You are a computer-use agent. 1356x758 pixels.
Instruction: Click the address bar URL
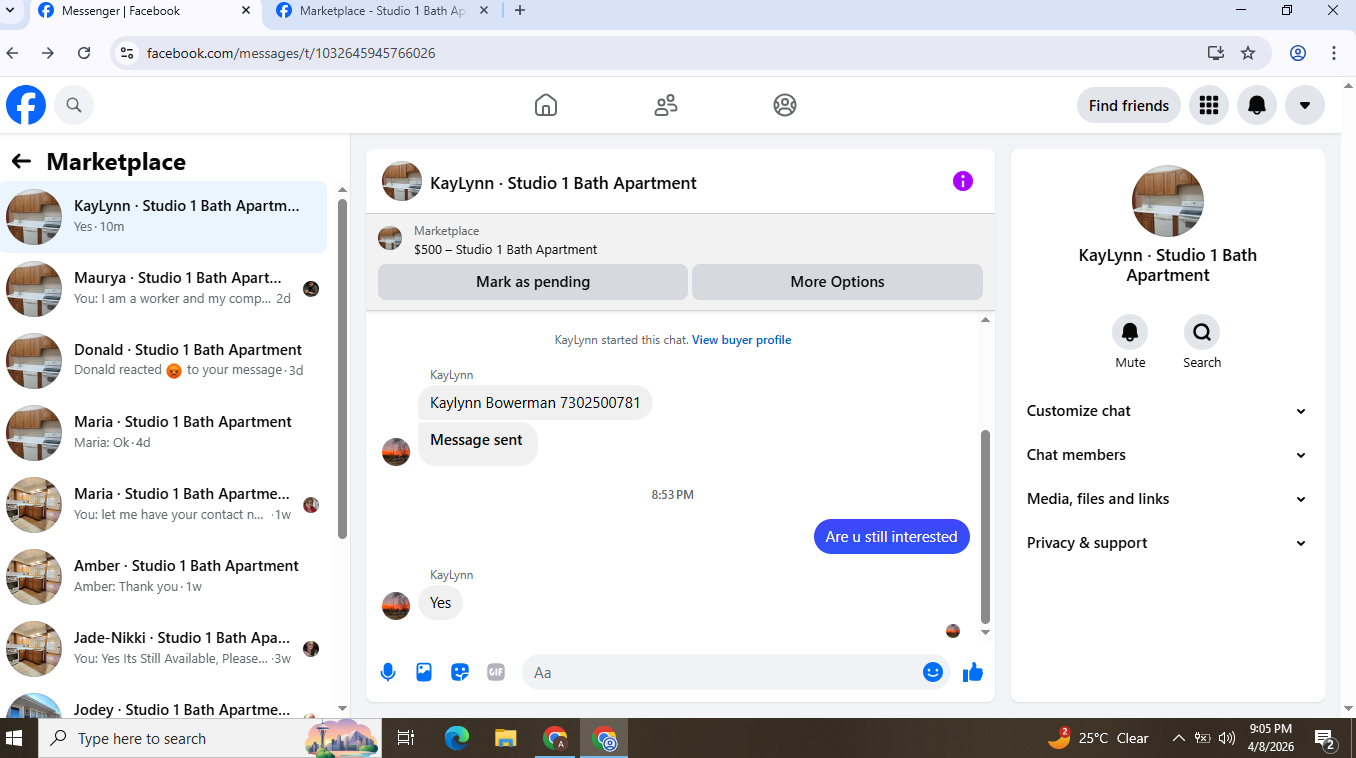[x=291, y=53]
